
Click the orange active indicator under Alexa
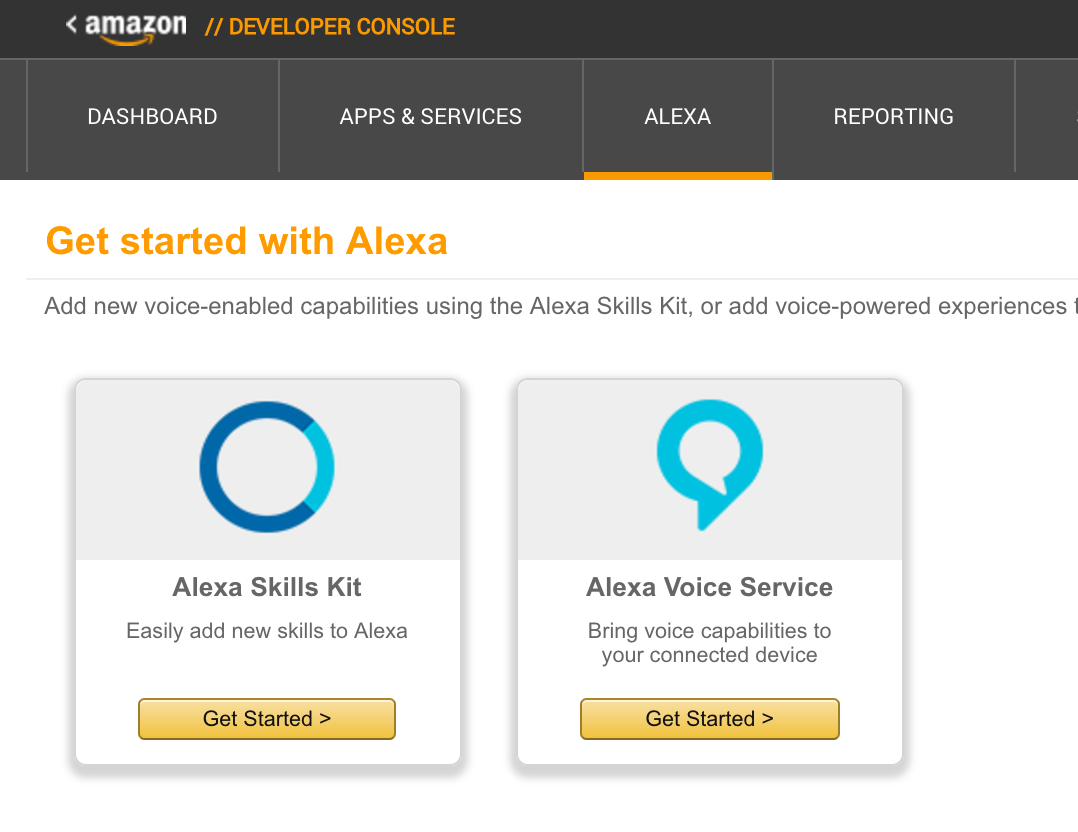[677, 175]
